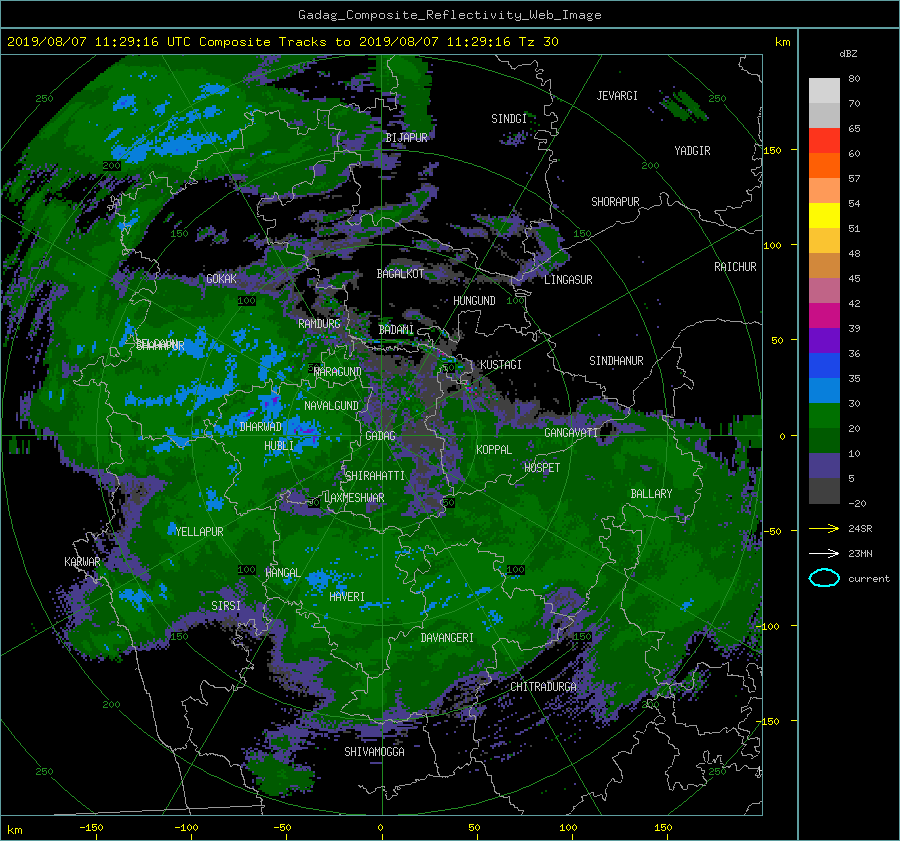The height and width of the screenshot is (841, 900).
Task: Click the Gadag_Composite_Reflectivity_Web_Image title
Action: 449,15
